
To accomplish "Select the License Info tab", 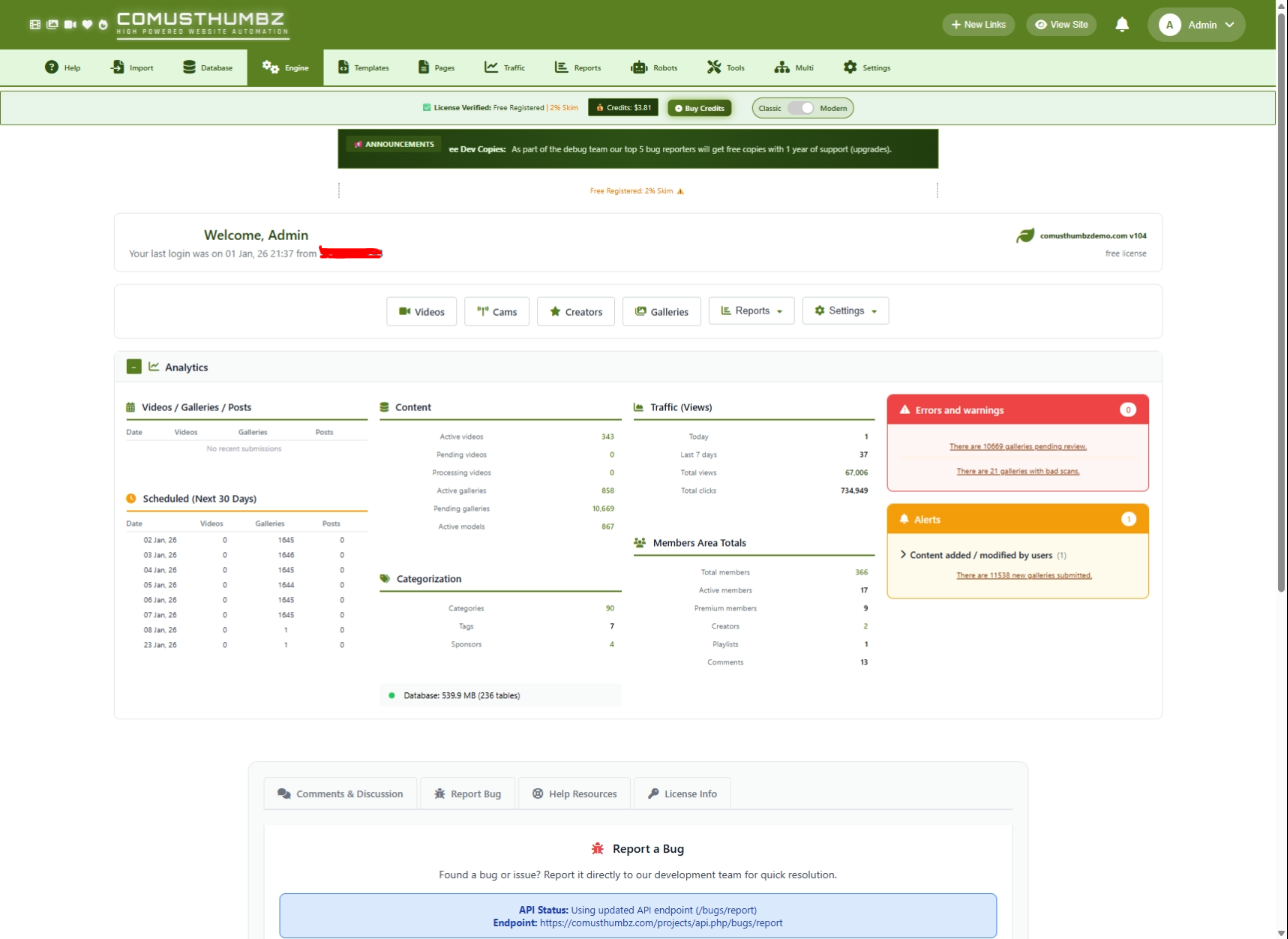I will (x=682, y=794).
